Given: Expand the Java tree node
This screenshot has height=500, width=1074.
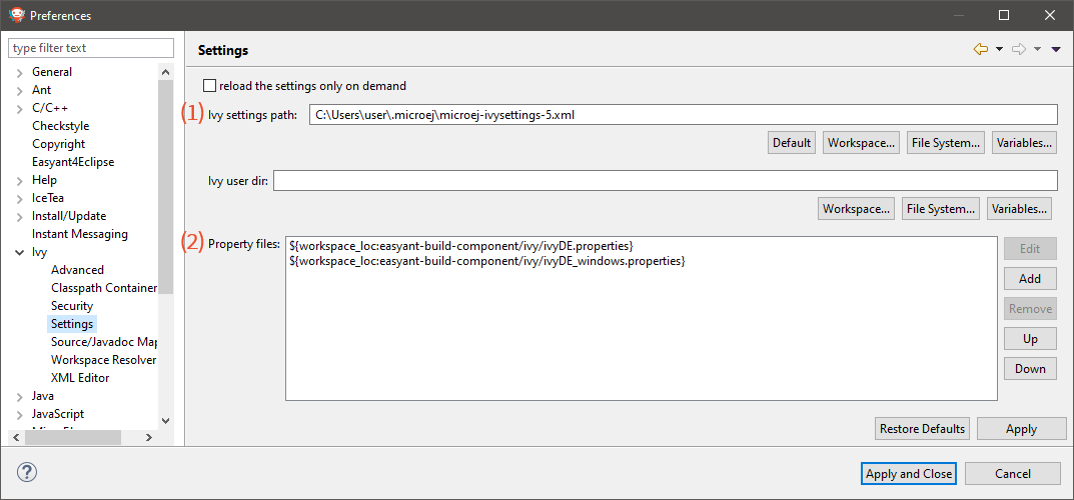Looking at the screenshot, I should tap(19, 396).
